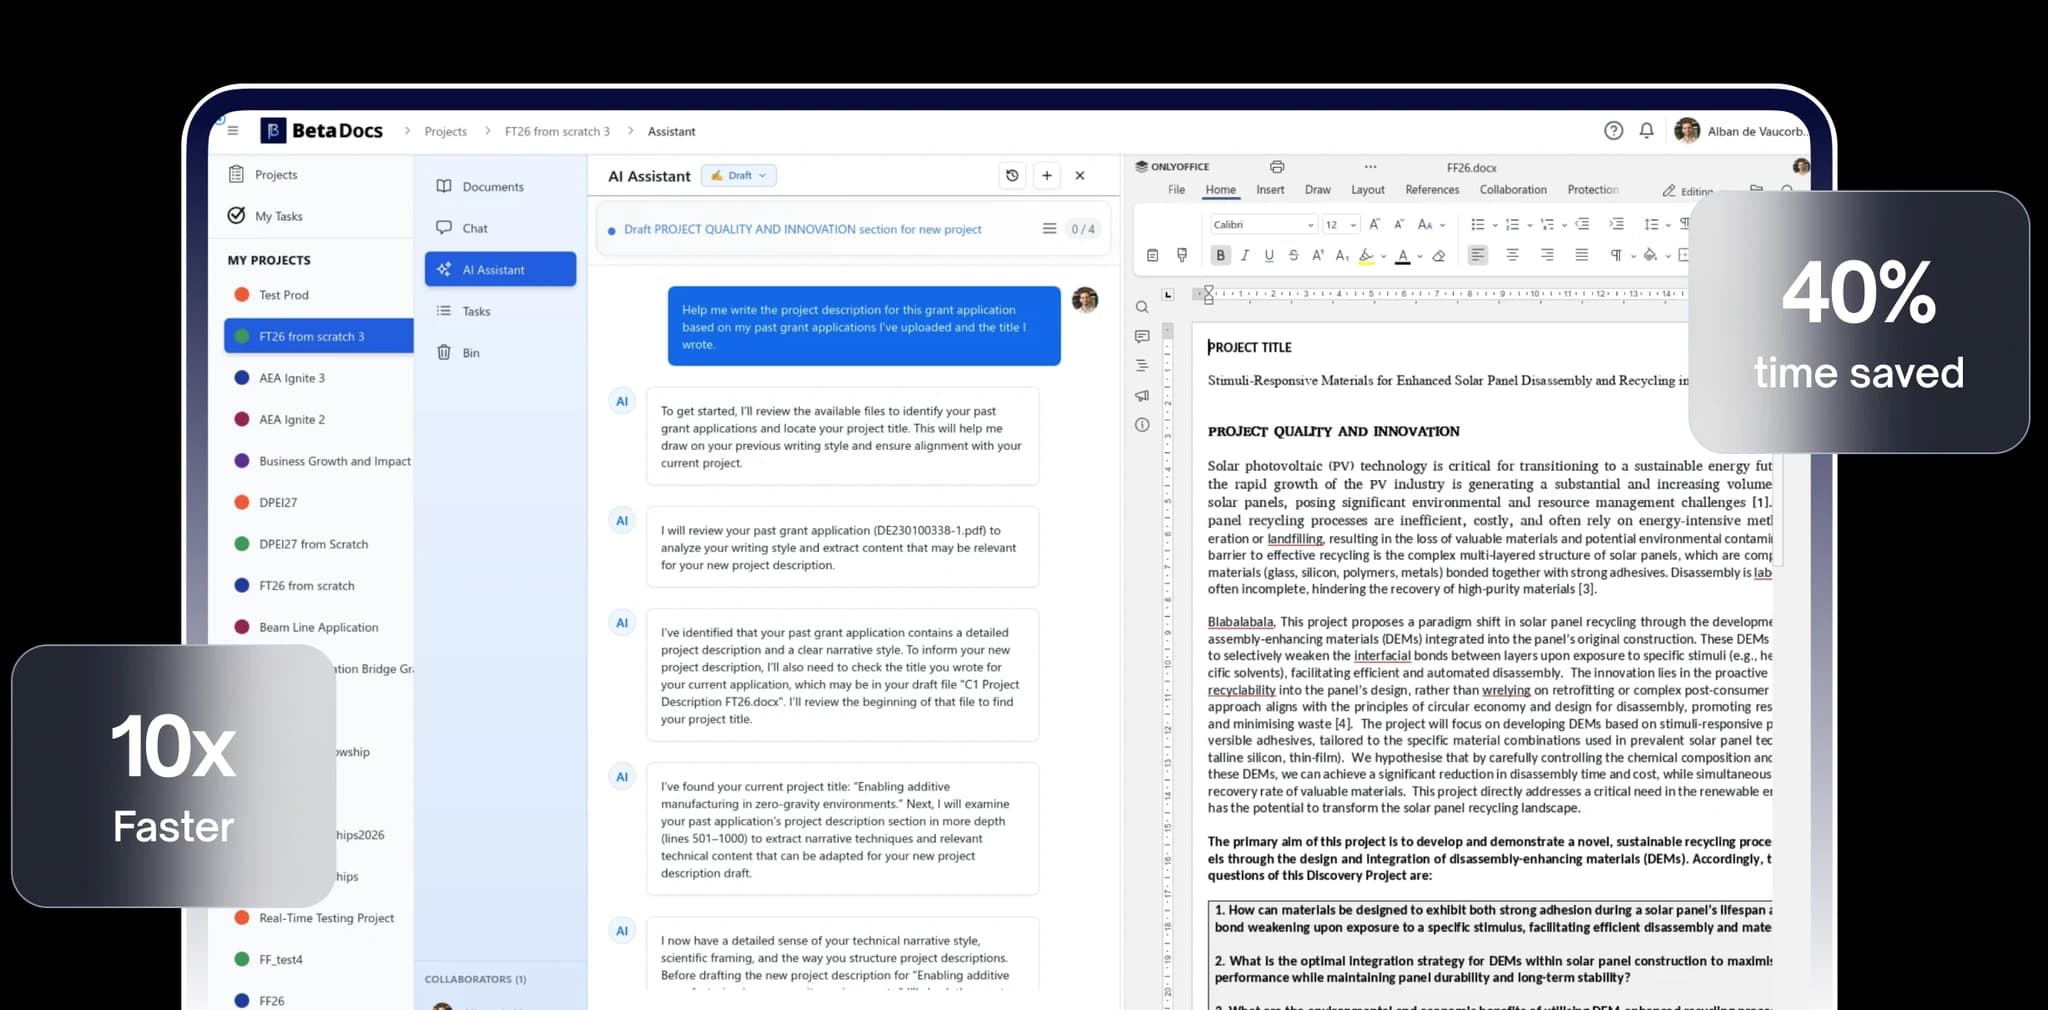Open the comments panel in editor sidebar
This screenshot has width=2048, height=1010.
pos(1142,337)
